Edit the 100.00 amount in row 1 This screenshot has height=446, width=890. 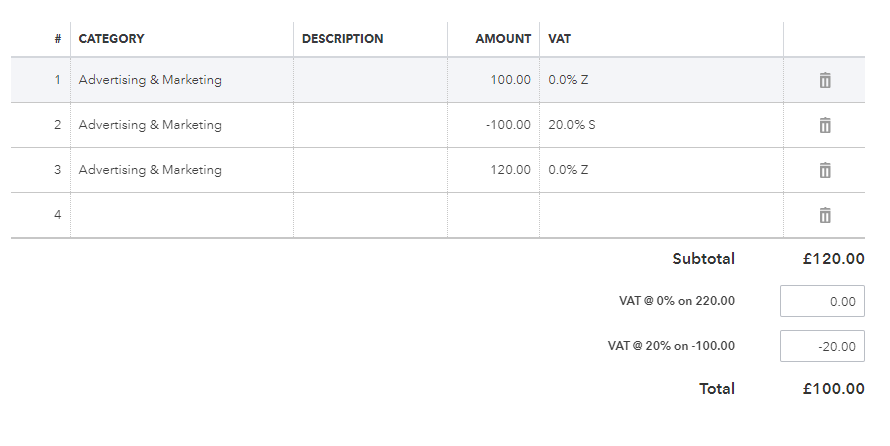click(x=493, y=80)
